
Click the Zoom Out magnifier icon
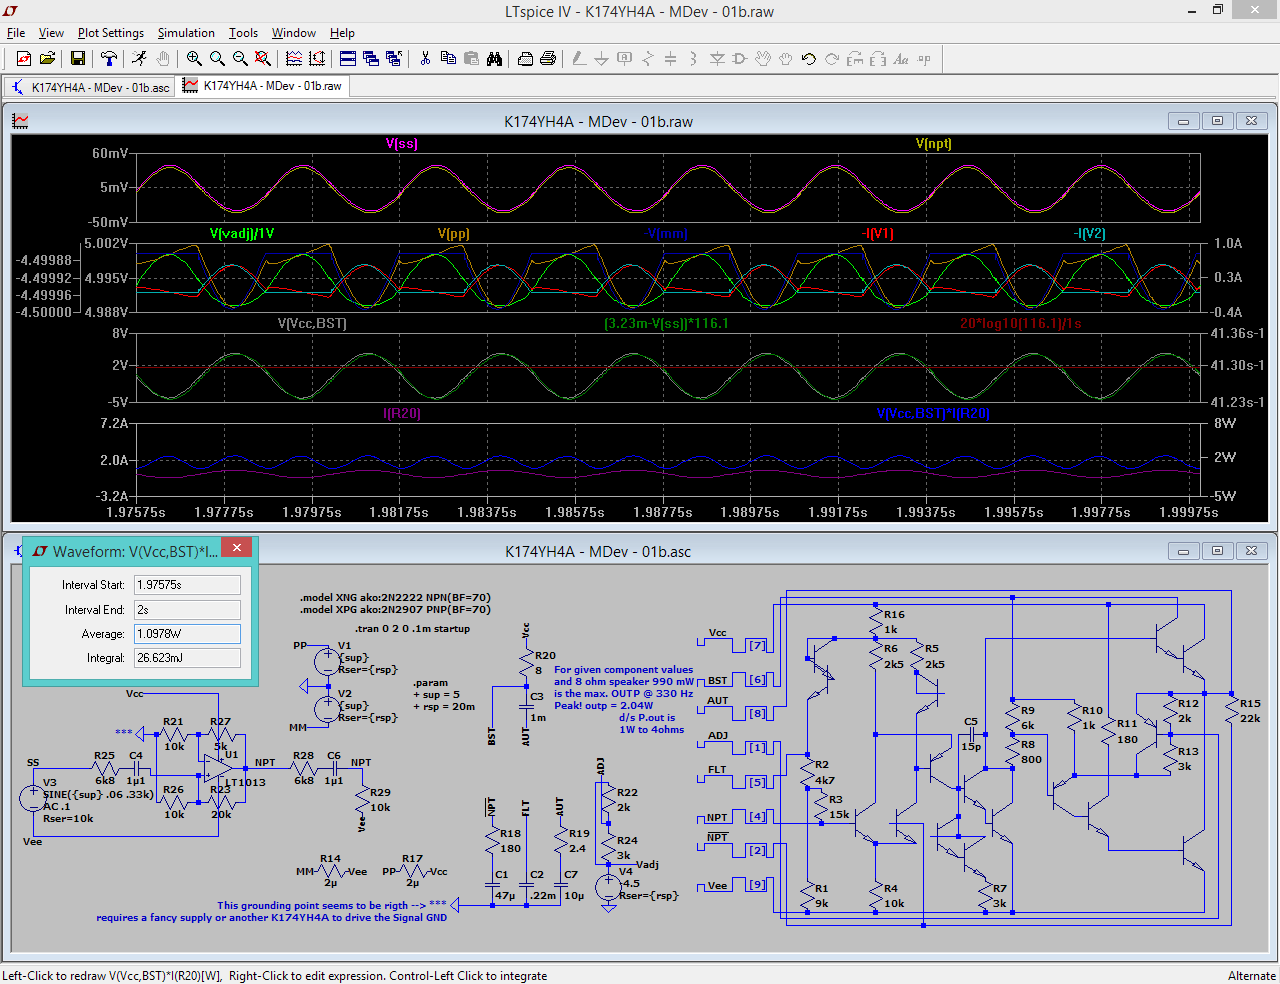pos(240,59)
